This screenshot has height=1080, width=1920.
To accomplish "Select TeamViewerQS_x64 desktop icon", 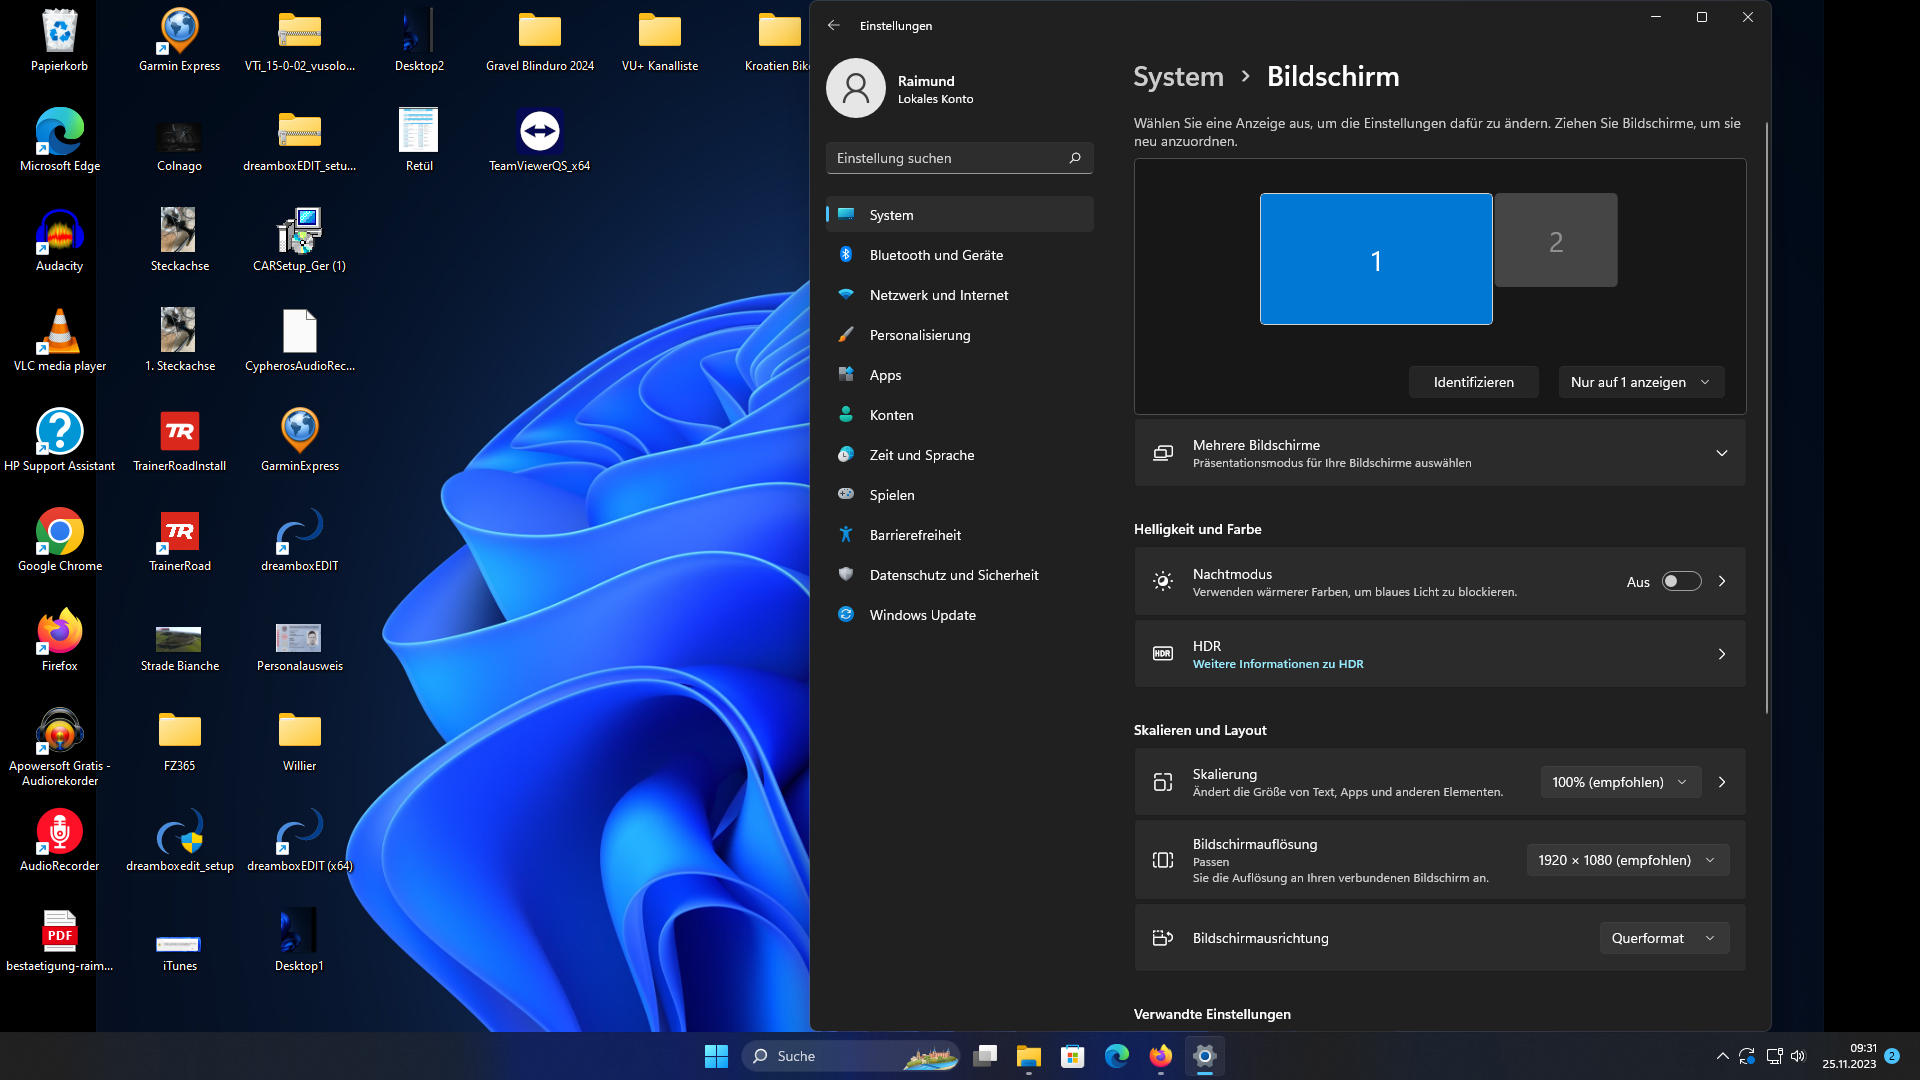I will 539,132.
